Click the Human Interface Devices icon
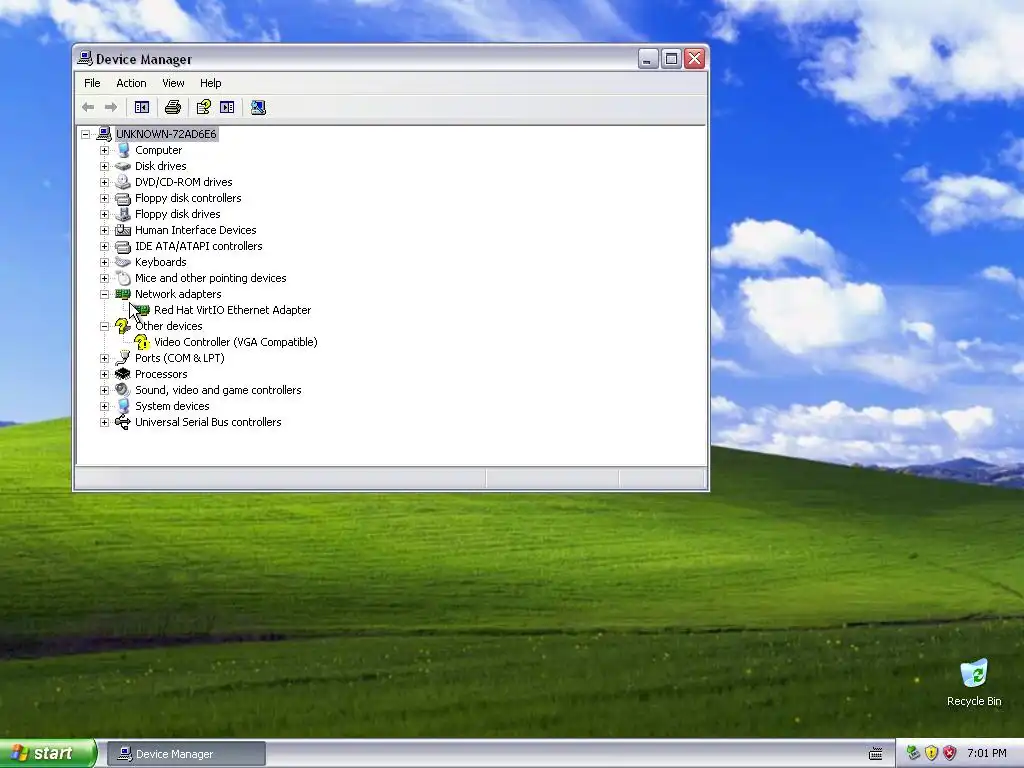The width and height of the screenshot is (1024, 768). point(123,230)
